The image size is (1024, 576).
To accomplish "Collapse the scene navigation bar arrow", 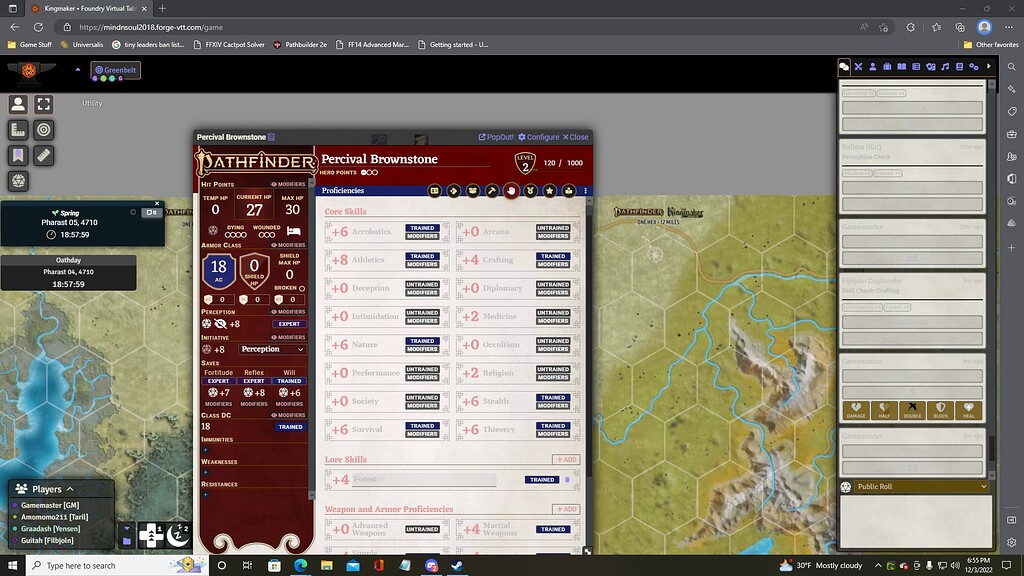I will 78,69.
